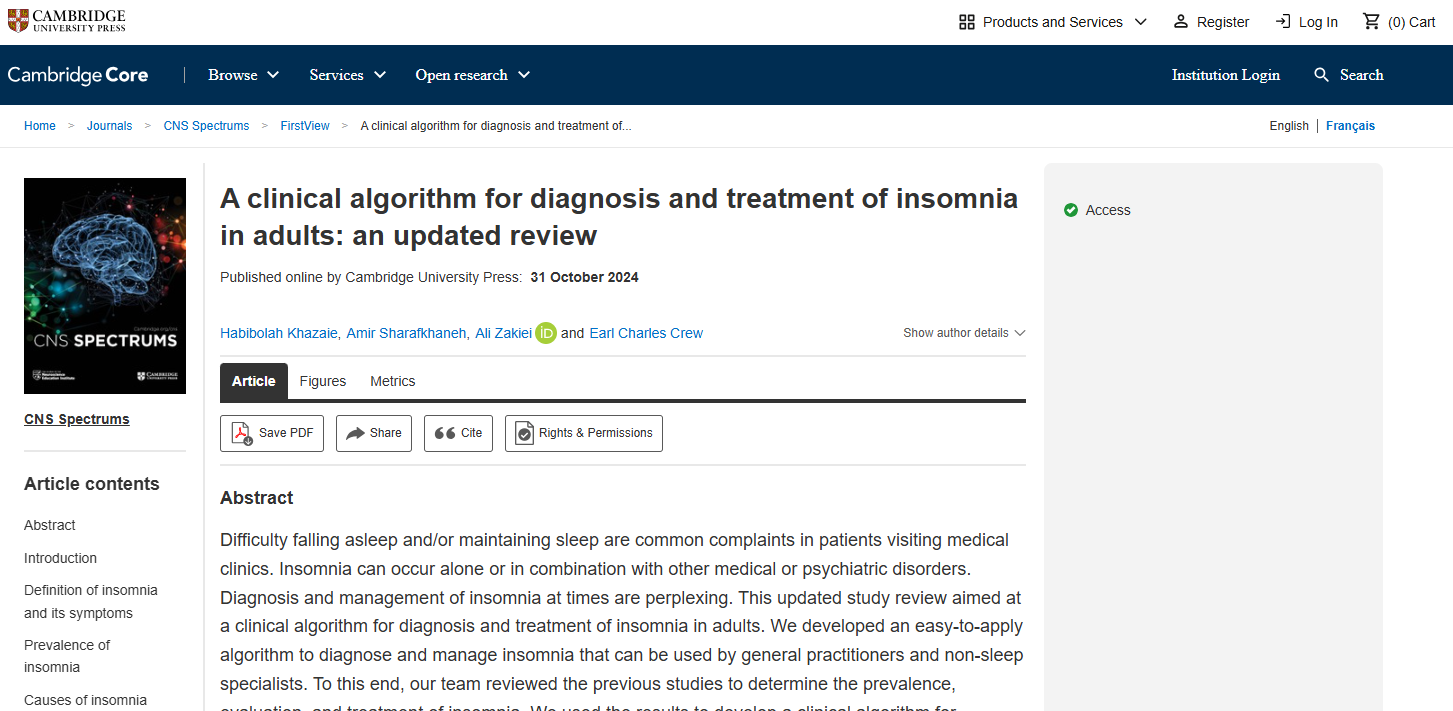Click the Save PDF button
The width and height of the screenshot is (1453, 711).
[272, 433]
